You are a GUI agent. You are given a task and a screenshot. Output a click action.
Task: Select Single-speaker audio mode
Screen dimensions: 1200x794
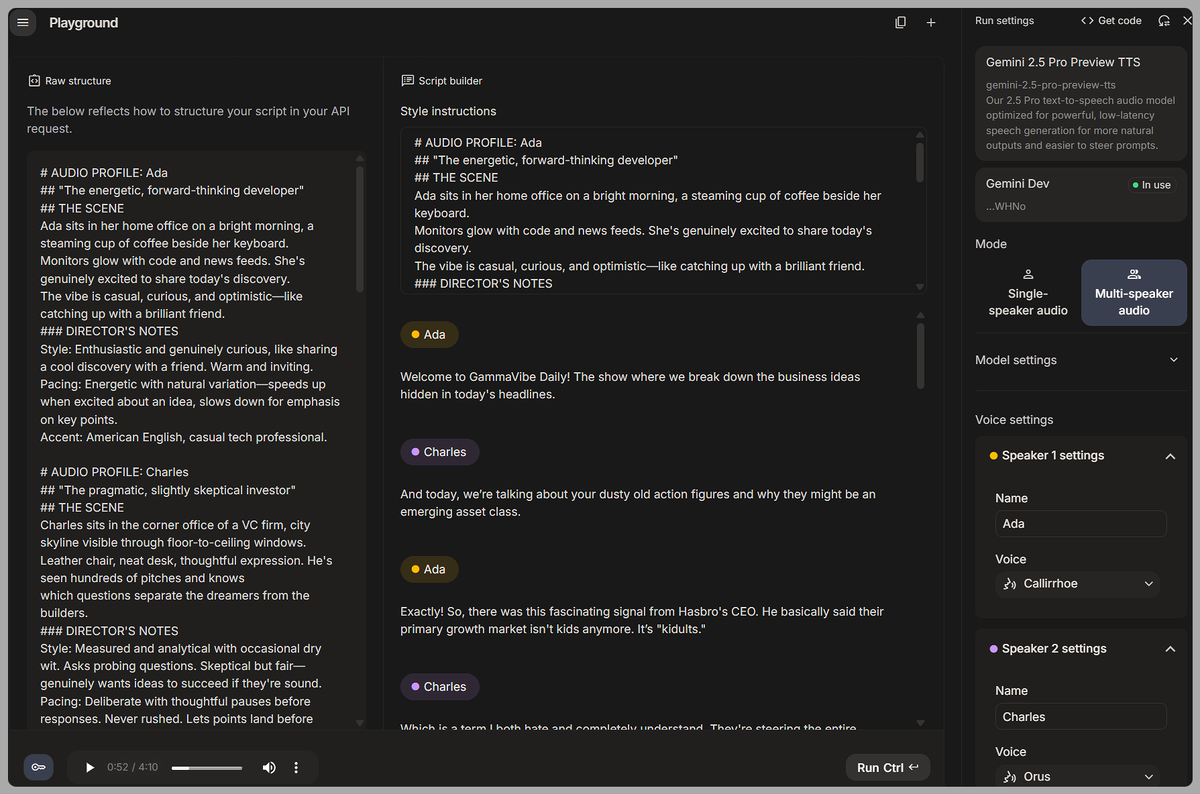[1027, 292]
